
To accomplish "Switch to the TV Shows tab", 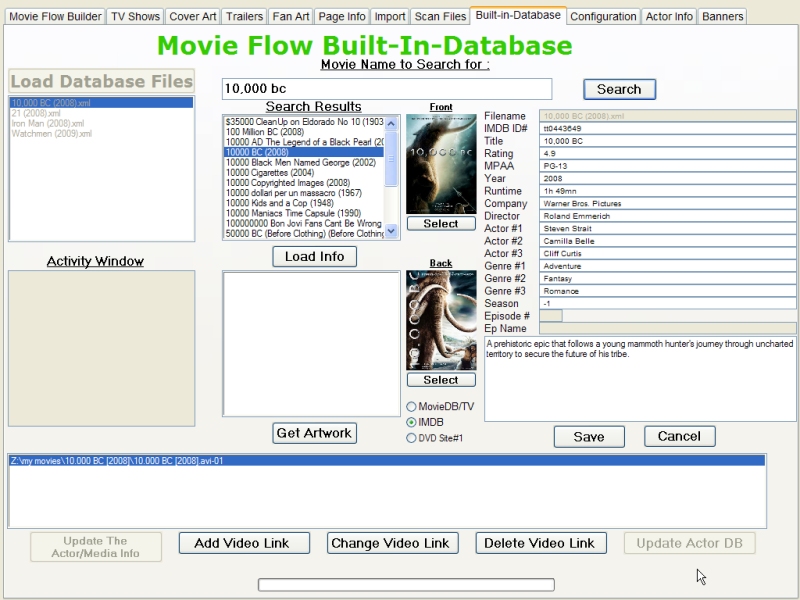I will tap(135, 17).
